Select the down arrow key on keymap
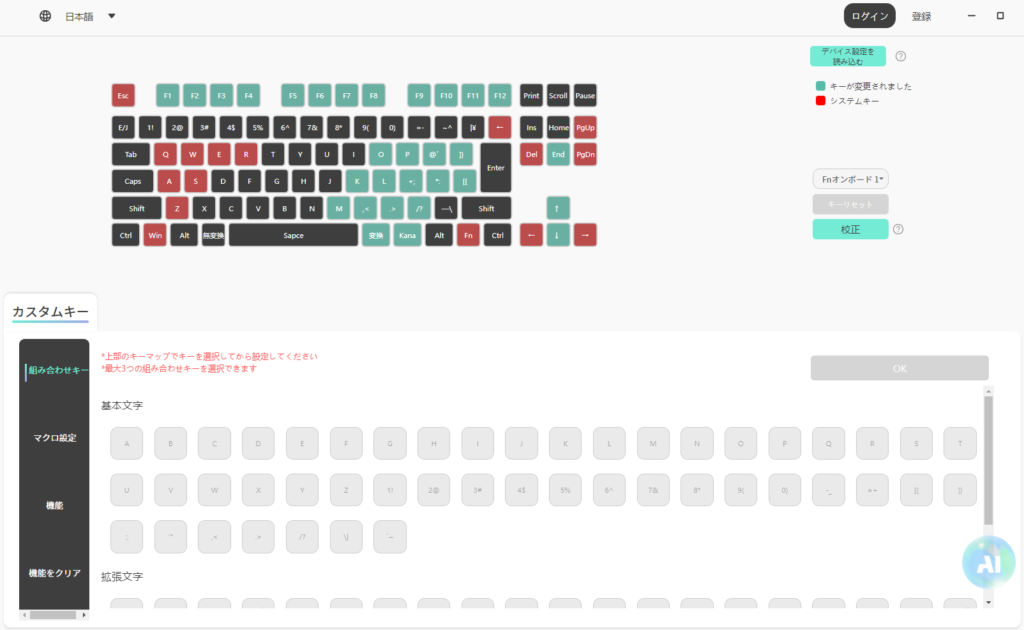Image resolution: width=1024 pixels, height=630 pixels. (558, 235)
